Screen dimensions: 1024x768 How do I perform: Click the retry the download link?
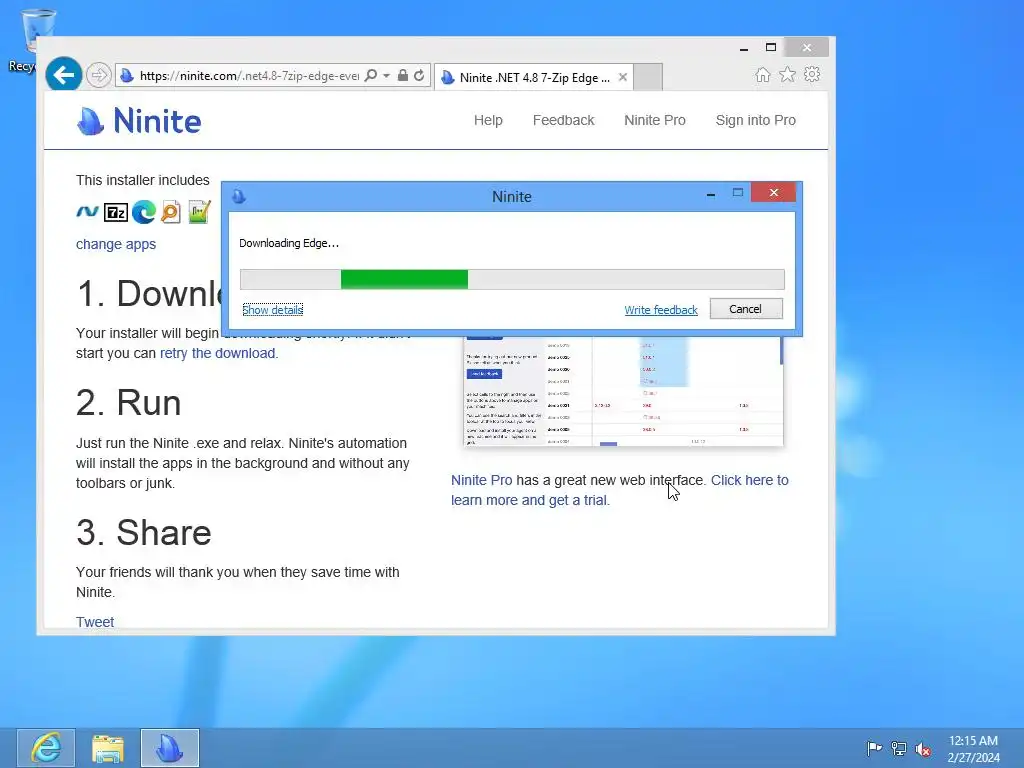(218, 353)
